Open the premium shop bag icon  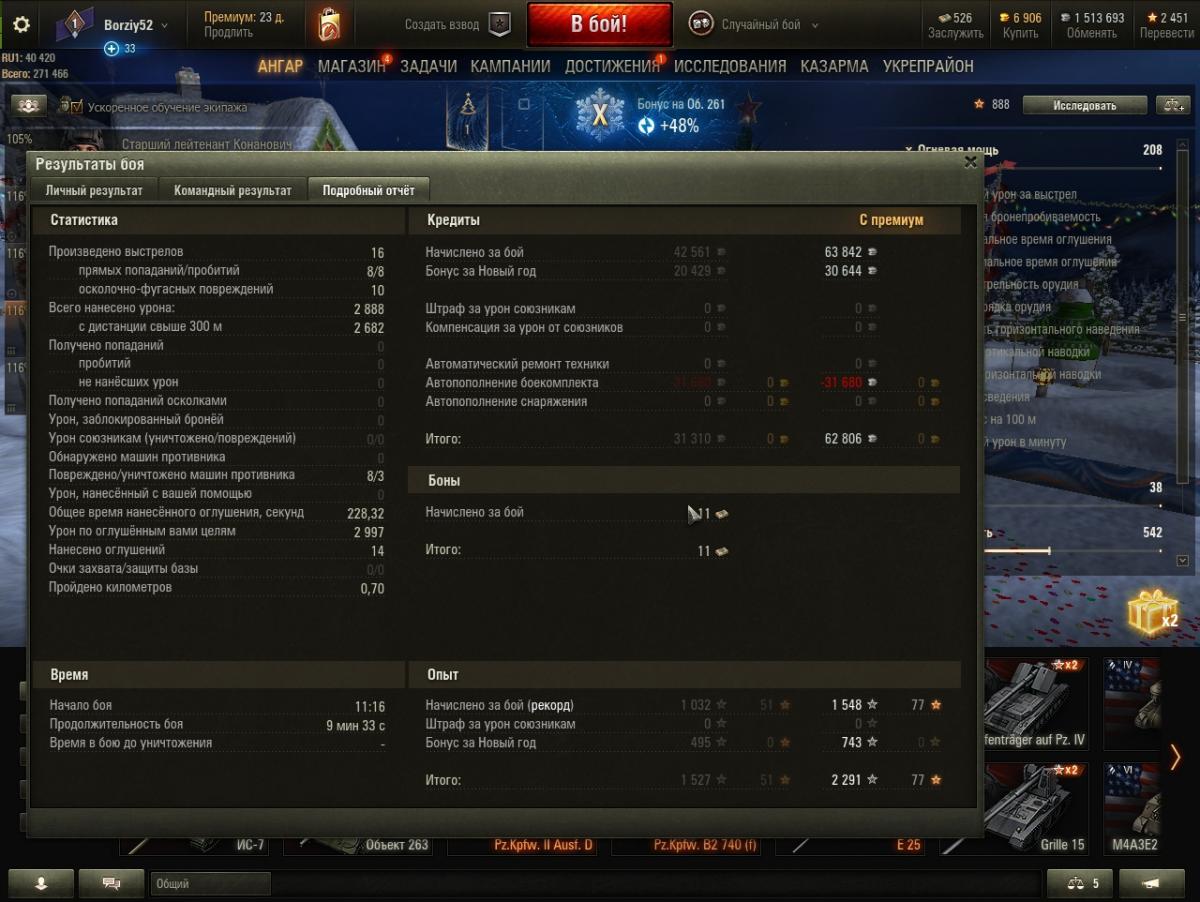click(x=329, y=25)
